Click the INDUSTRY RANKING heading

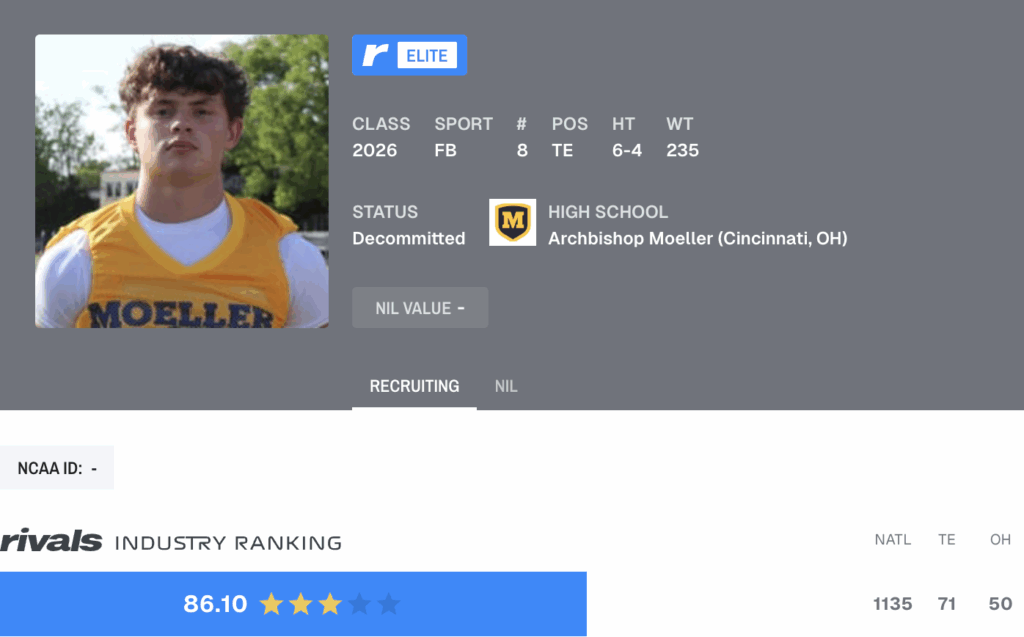pos(229,543)
